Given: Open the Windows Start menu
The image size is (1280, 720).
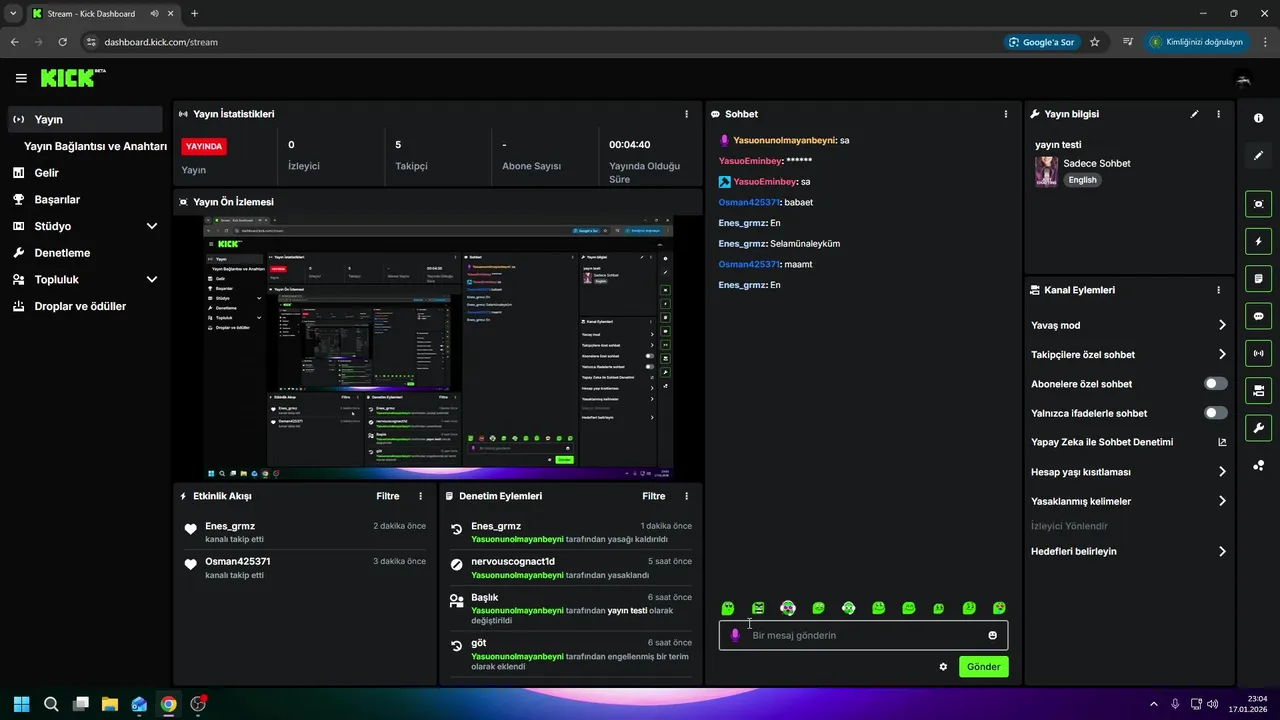Looking at the screenshot, I should (x=21, y=704).
